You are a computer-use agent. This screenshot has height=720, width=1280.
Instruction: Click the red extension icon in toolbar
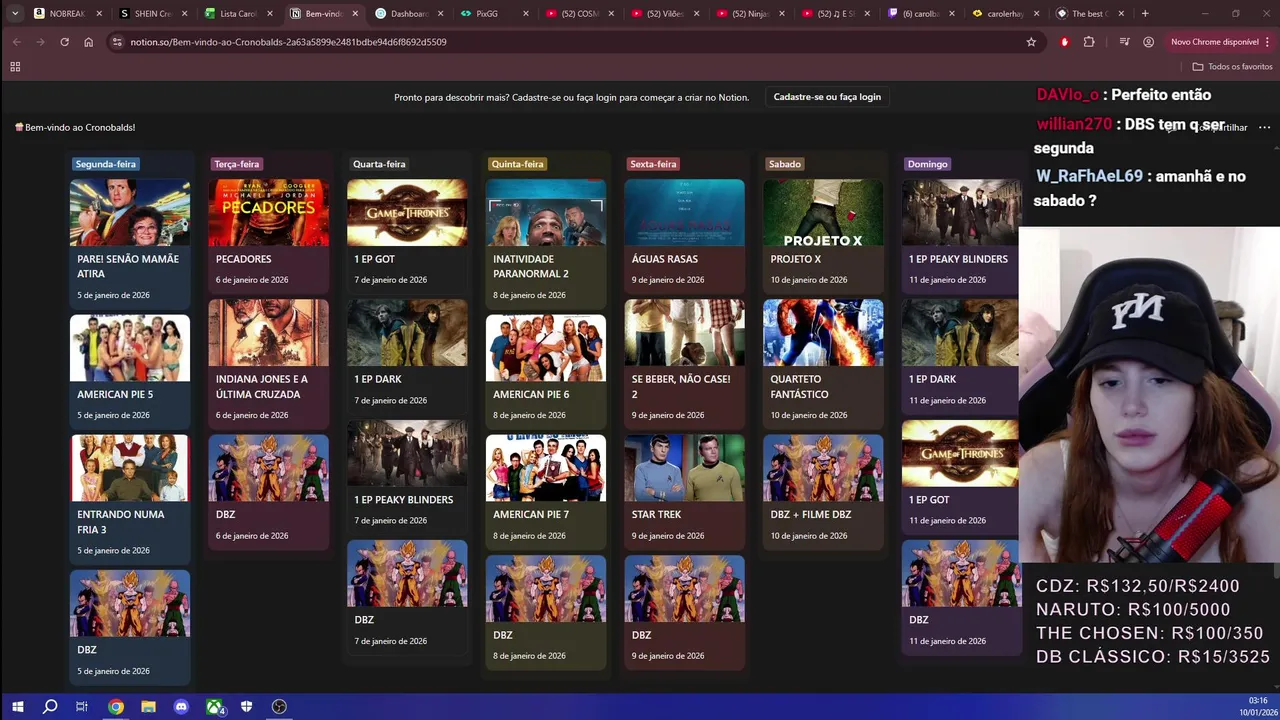click(x=1064, y=42)
